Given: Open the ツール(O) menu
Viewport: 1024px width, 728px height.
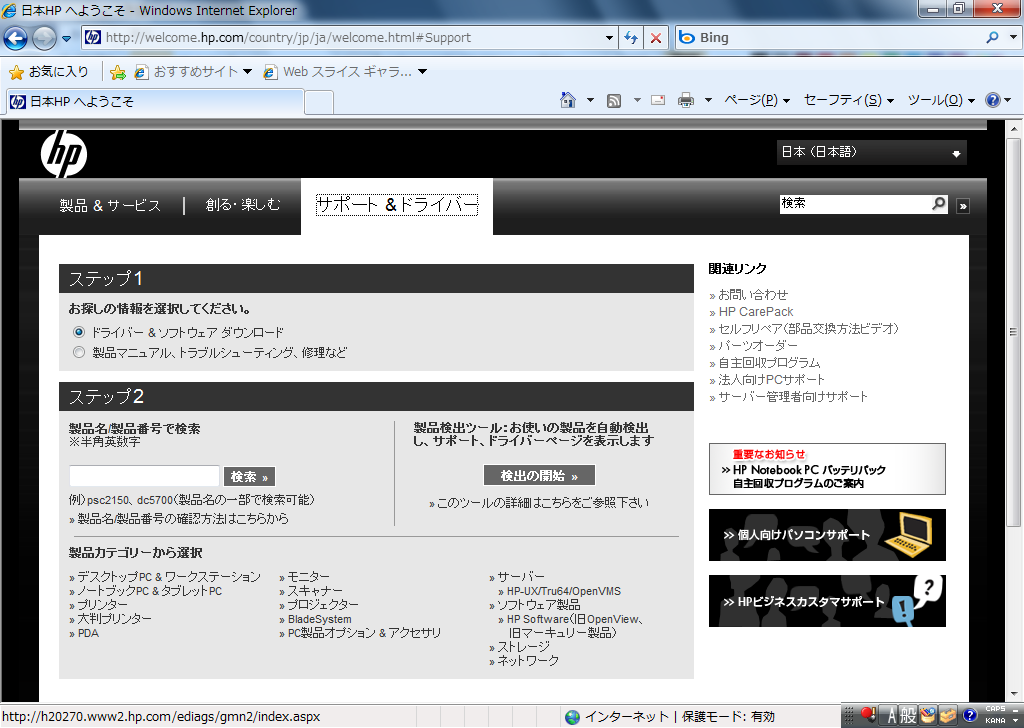Looking at the screenshot, I should tap(940, 100).
